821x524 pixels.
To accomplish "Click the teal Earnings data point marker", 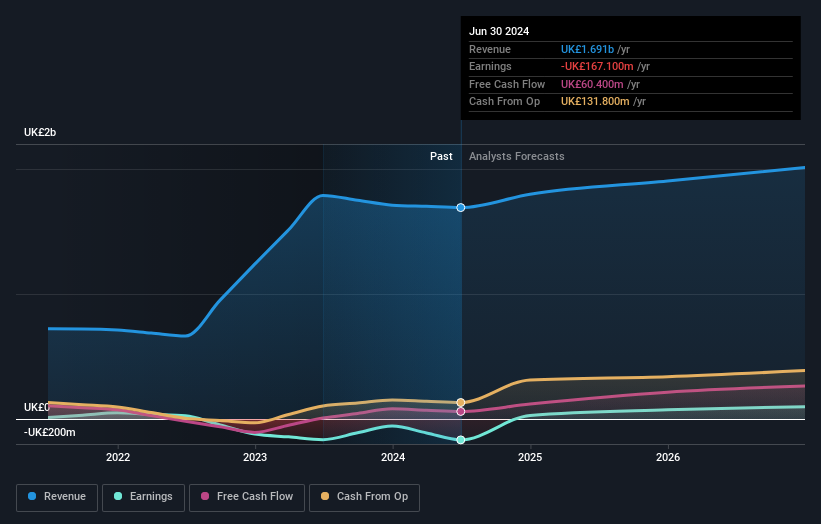I will tap(461, 440).
